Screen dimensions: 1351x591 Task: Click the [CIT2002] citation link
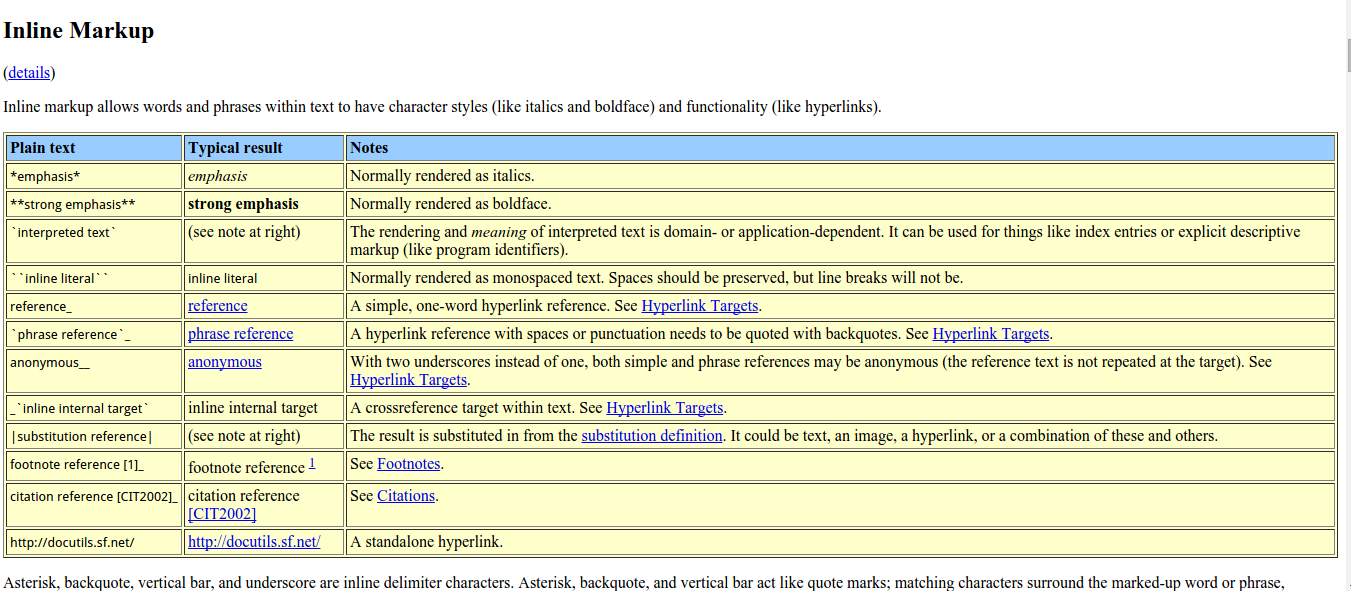(222, 514)
